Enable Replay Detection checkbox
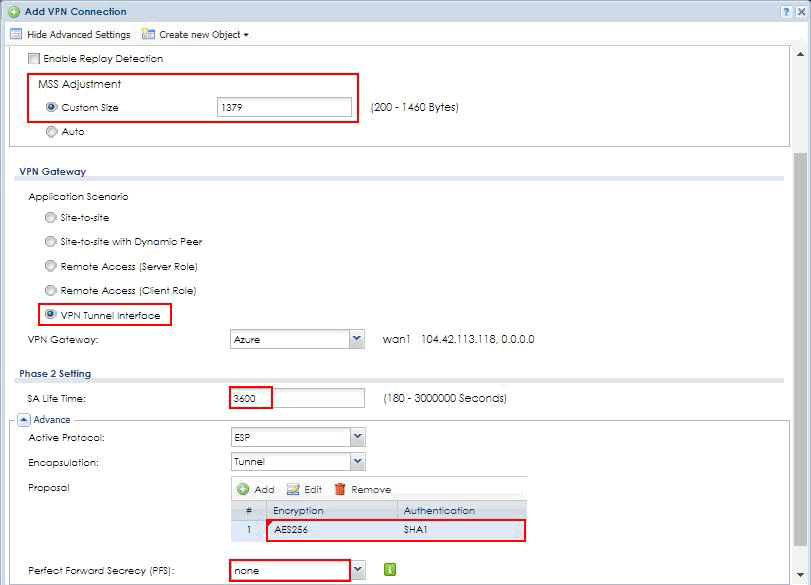The height and width of the screenshot is (585, 811). (x=34, y=58)
